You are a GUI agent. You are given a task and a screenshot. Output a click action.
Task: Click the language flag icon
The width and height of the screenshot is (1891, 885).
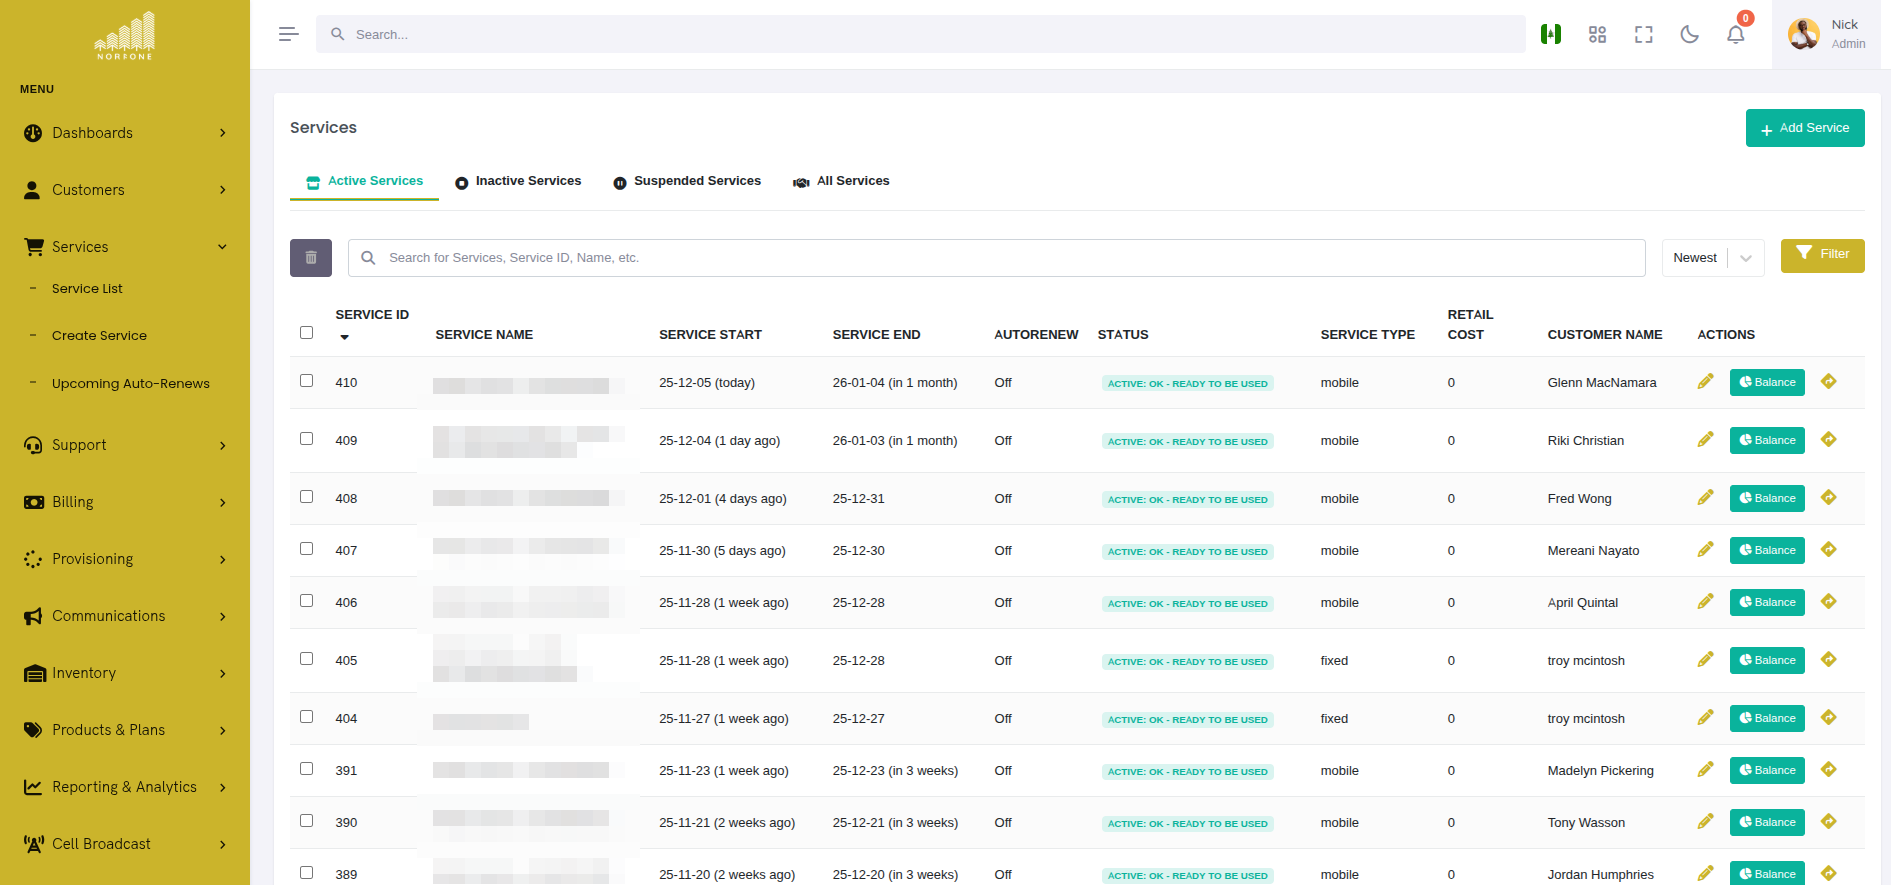1551,35
